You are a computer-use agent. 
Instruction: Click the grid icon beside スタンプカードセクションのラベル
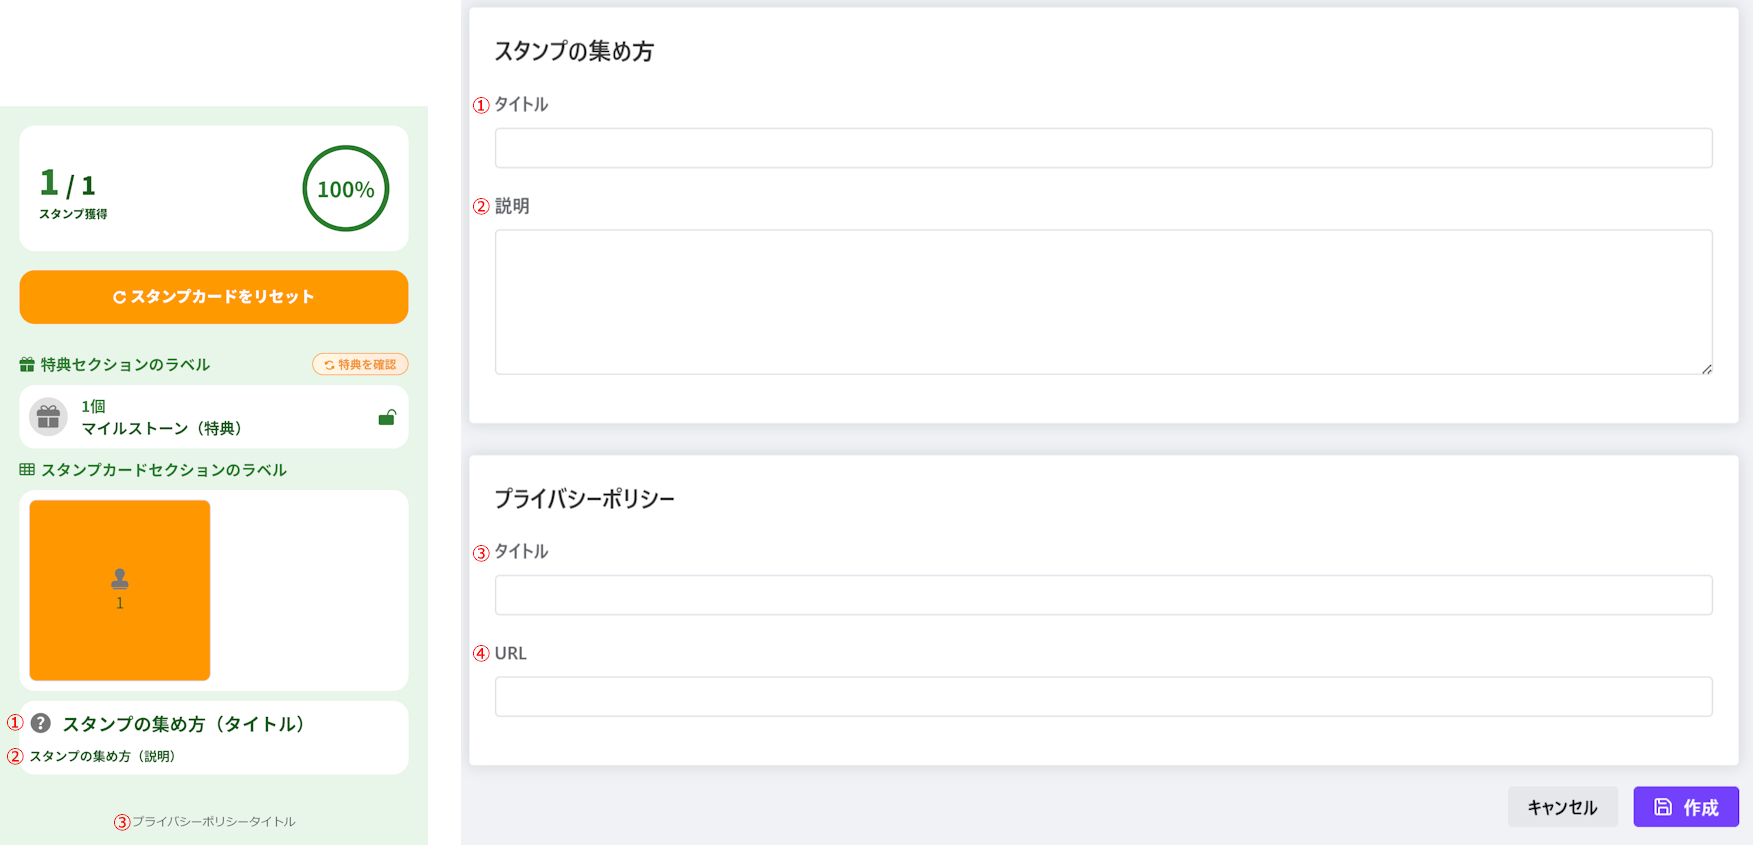[24, 469]
